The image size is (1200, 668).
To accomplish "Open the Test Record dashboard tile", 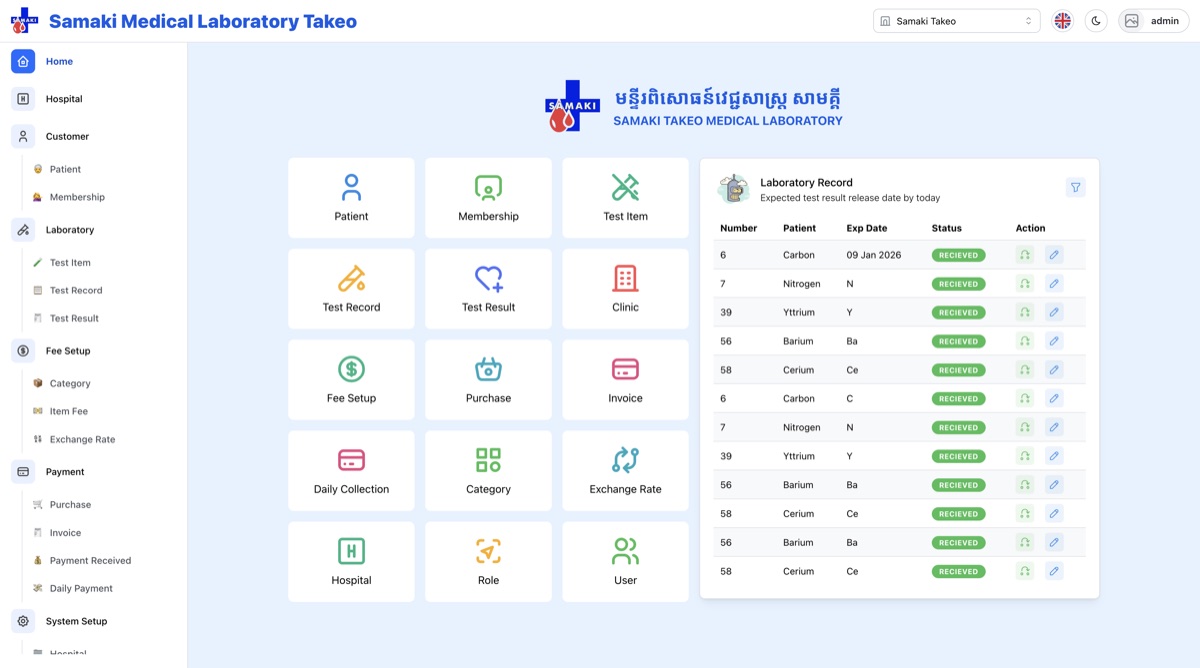I will (x=351, y=289).
